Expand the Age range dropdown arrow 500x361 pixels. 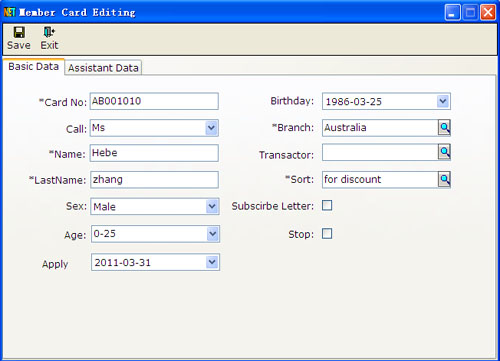(212, 234)
